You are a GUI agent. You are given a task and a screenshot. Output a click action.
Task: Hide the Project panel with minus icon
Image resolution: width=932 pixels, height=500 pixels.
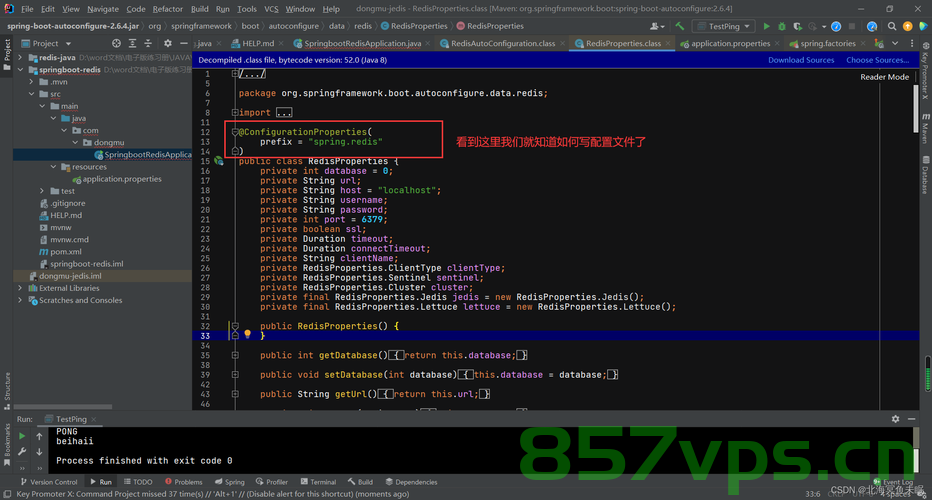tap(184, 43)
